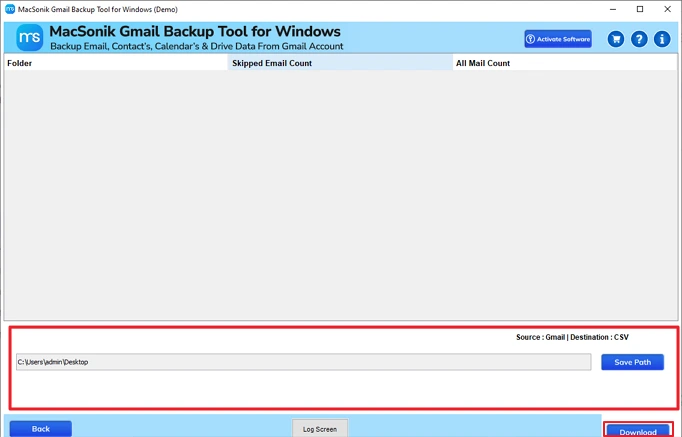Select the Skipped Email Count column header
This screenshot has width=682, height=437.
340,63
